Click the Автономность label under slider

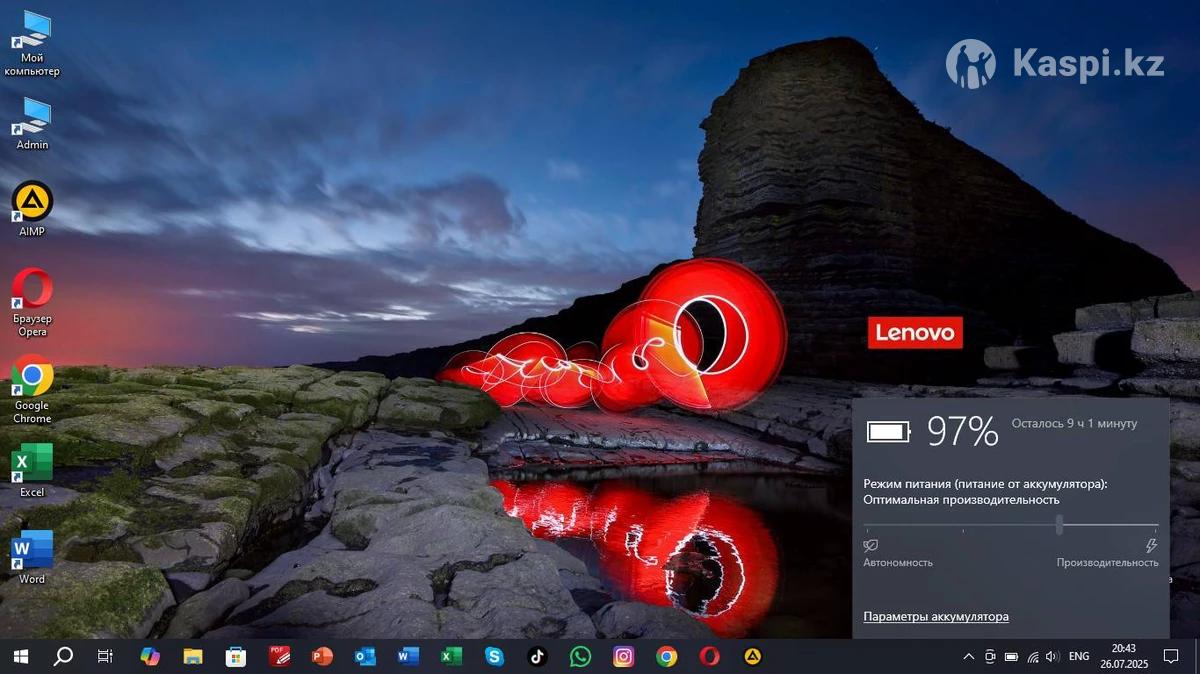click(898, 563)
